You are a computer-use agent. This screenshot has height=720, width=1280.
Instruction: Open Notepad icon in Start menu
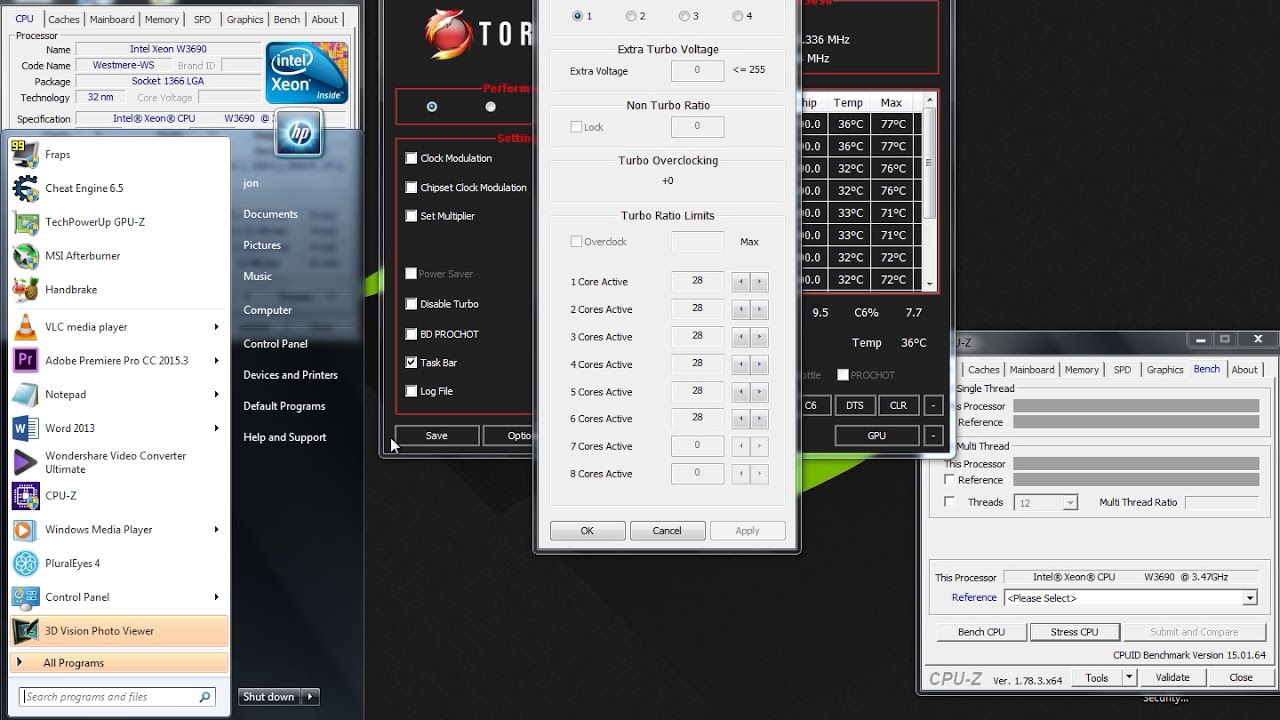tap(25, 394)
